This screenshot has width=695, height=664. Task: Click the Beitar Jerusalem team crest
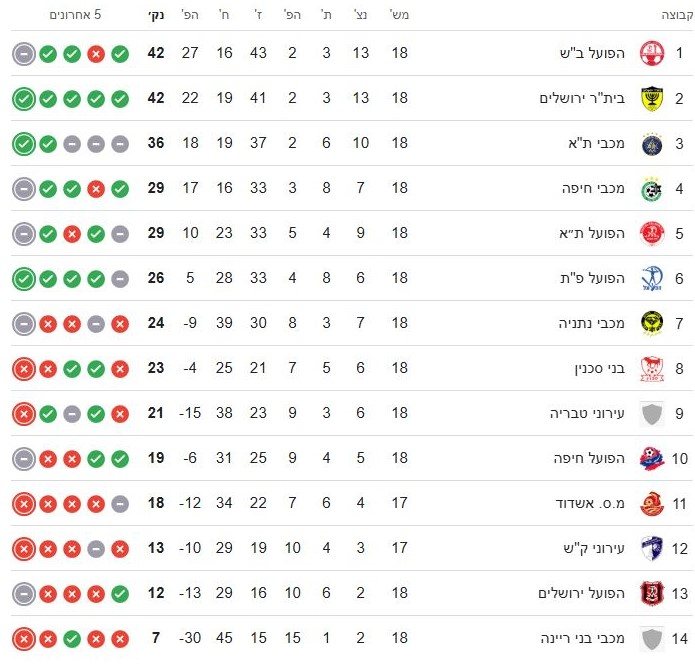[652, 98]
